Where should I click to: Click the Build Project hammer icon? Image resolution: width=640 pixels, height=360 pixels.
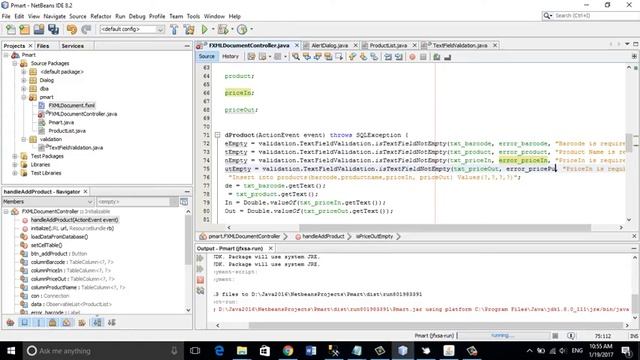click(174, 29)
